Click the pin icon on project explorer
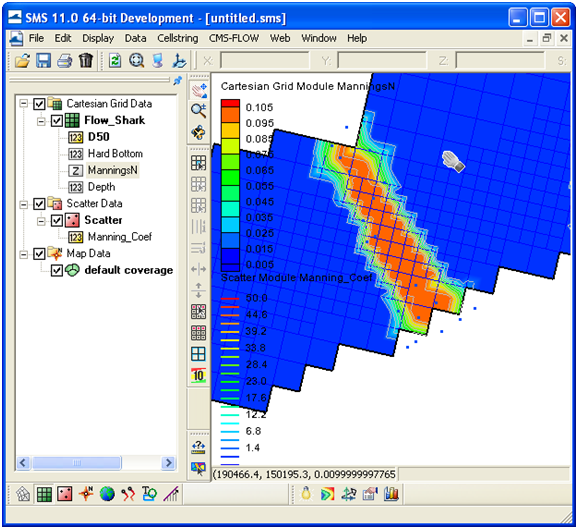 click(178, 80)
